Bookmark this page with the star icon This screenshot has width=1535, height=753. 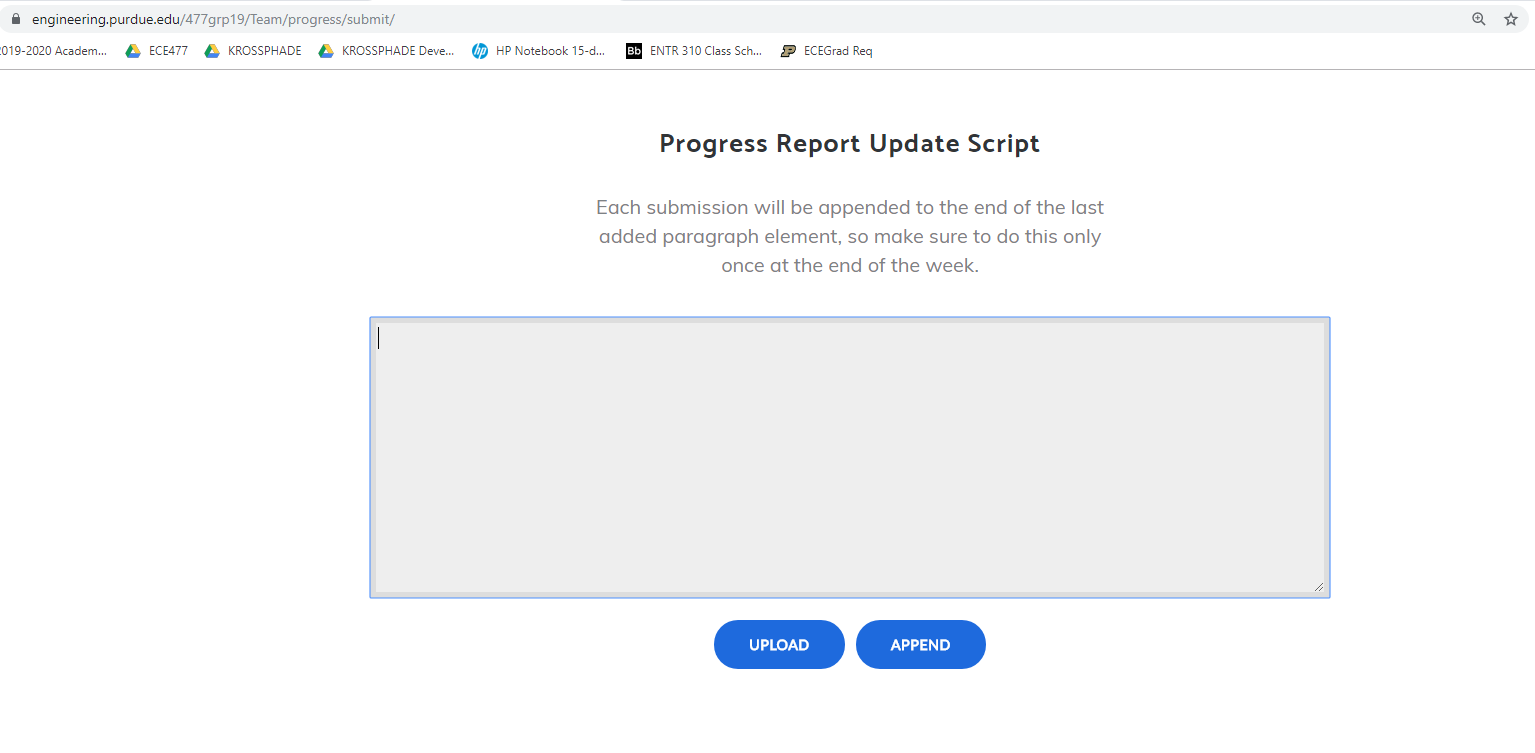(1511, 19)
